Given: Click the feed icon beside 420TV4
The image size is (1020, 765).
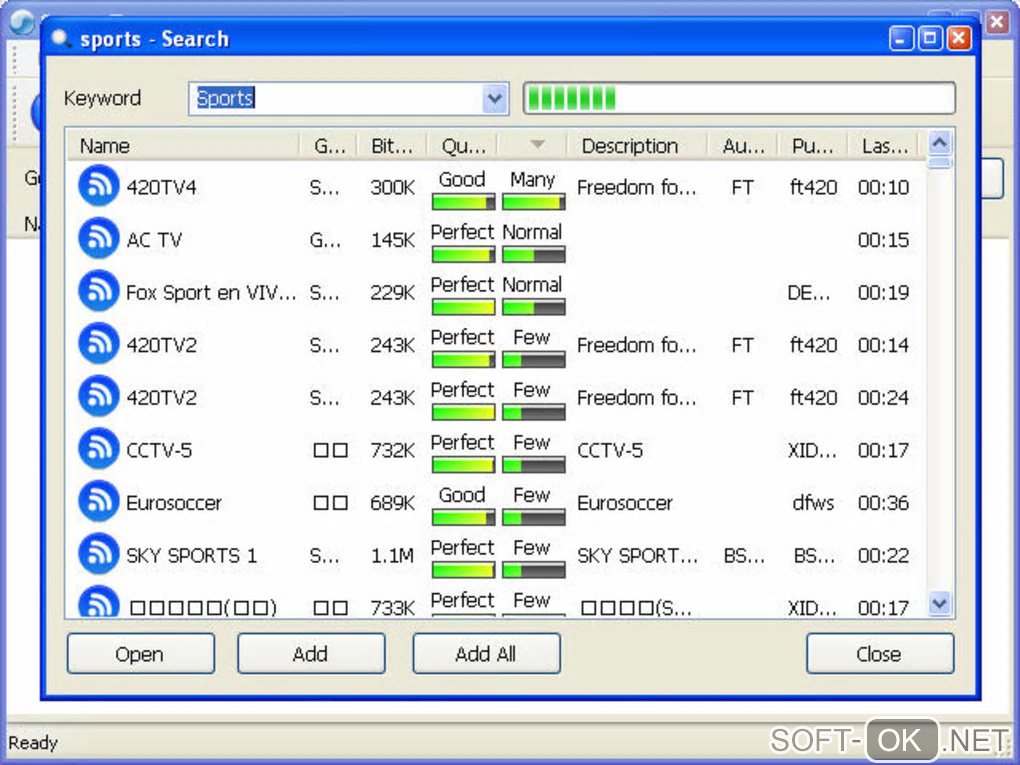Looking at the screenshot, I should [x=98, y=186].
